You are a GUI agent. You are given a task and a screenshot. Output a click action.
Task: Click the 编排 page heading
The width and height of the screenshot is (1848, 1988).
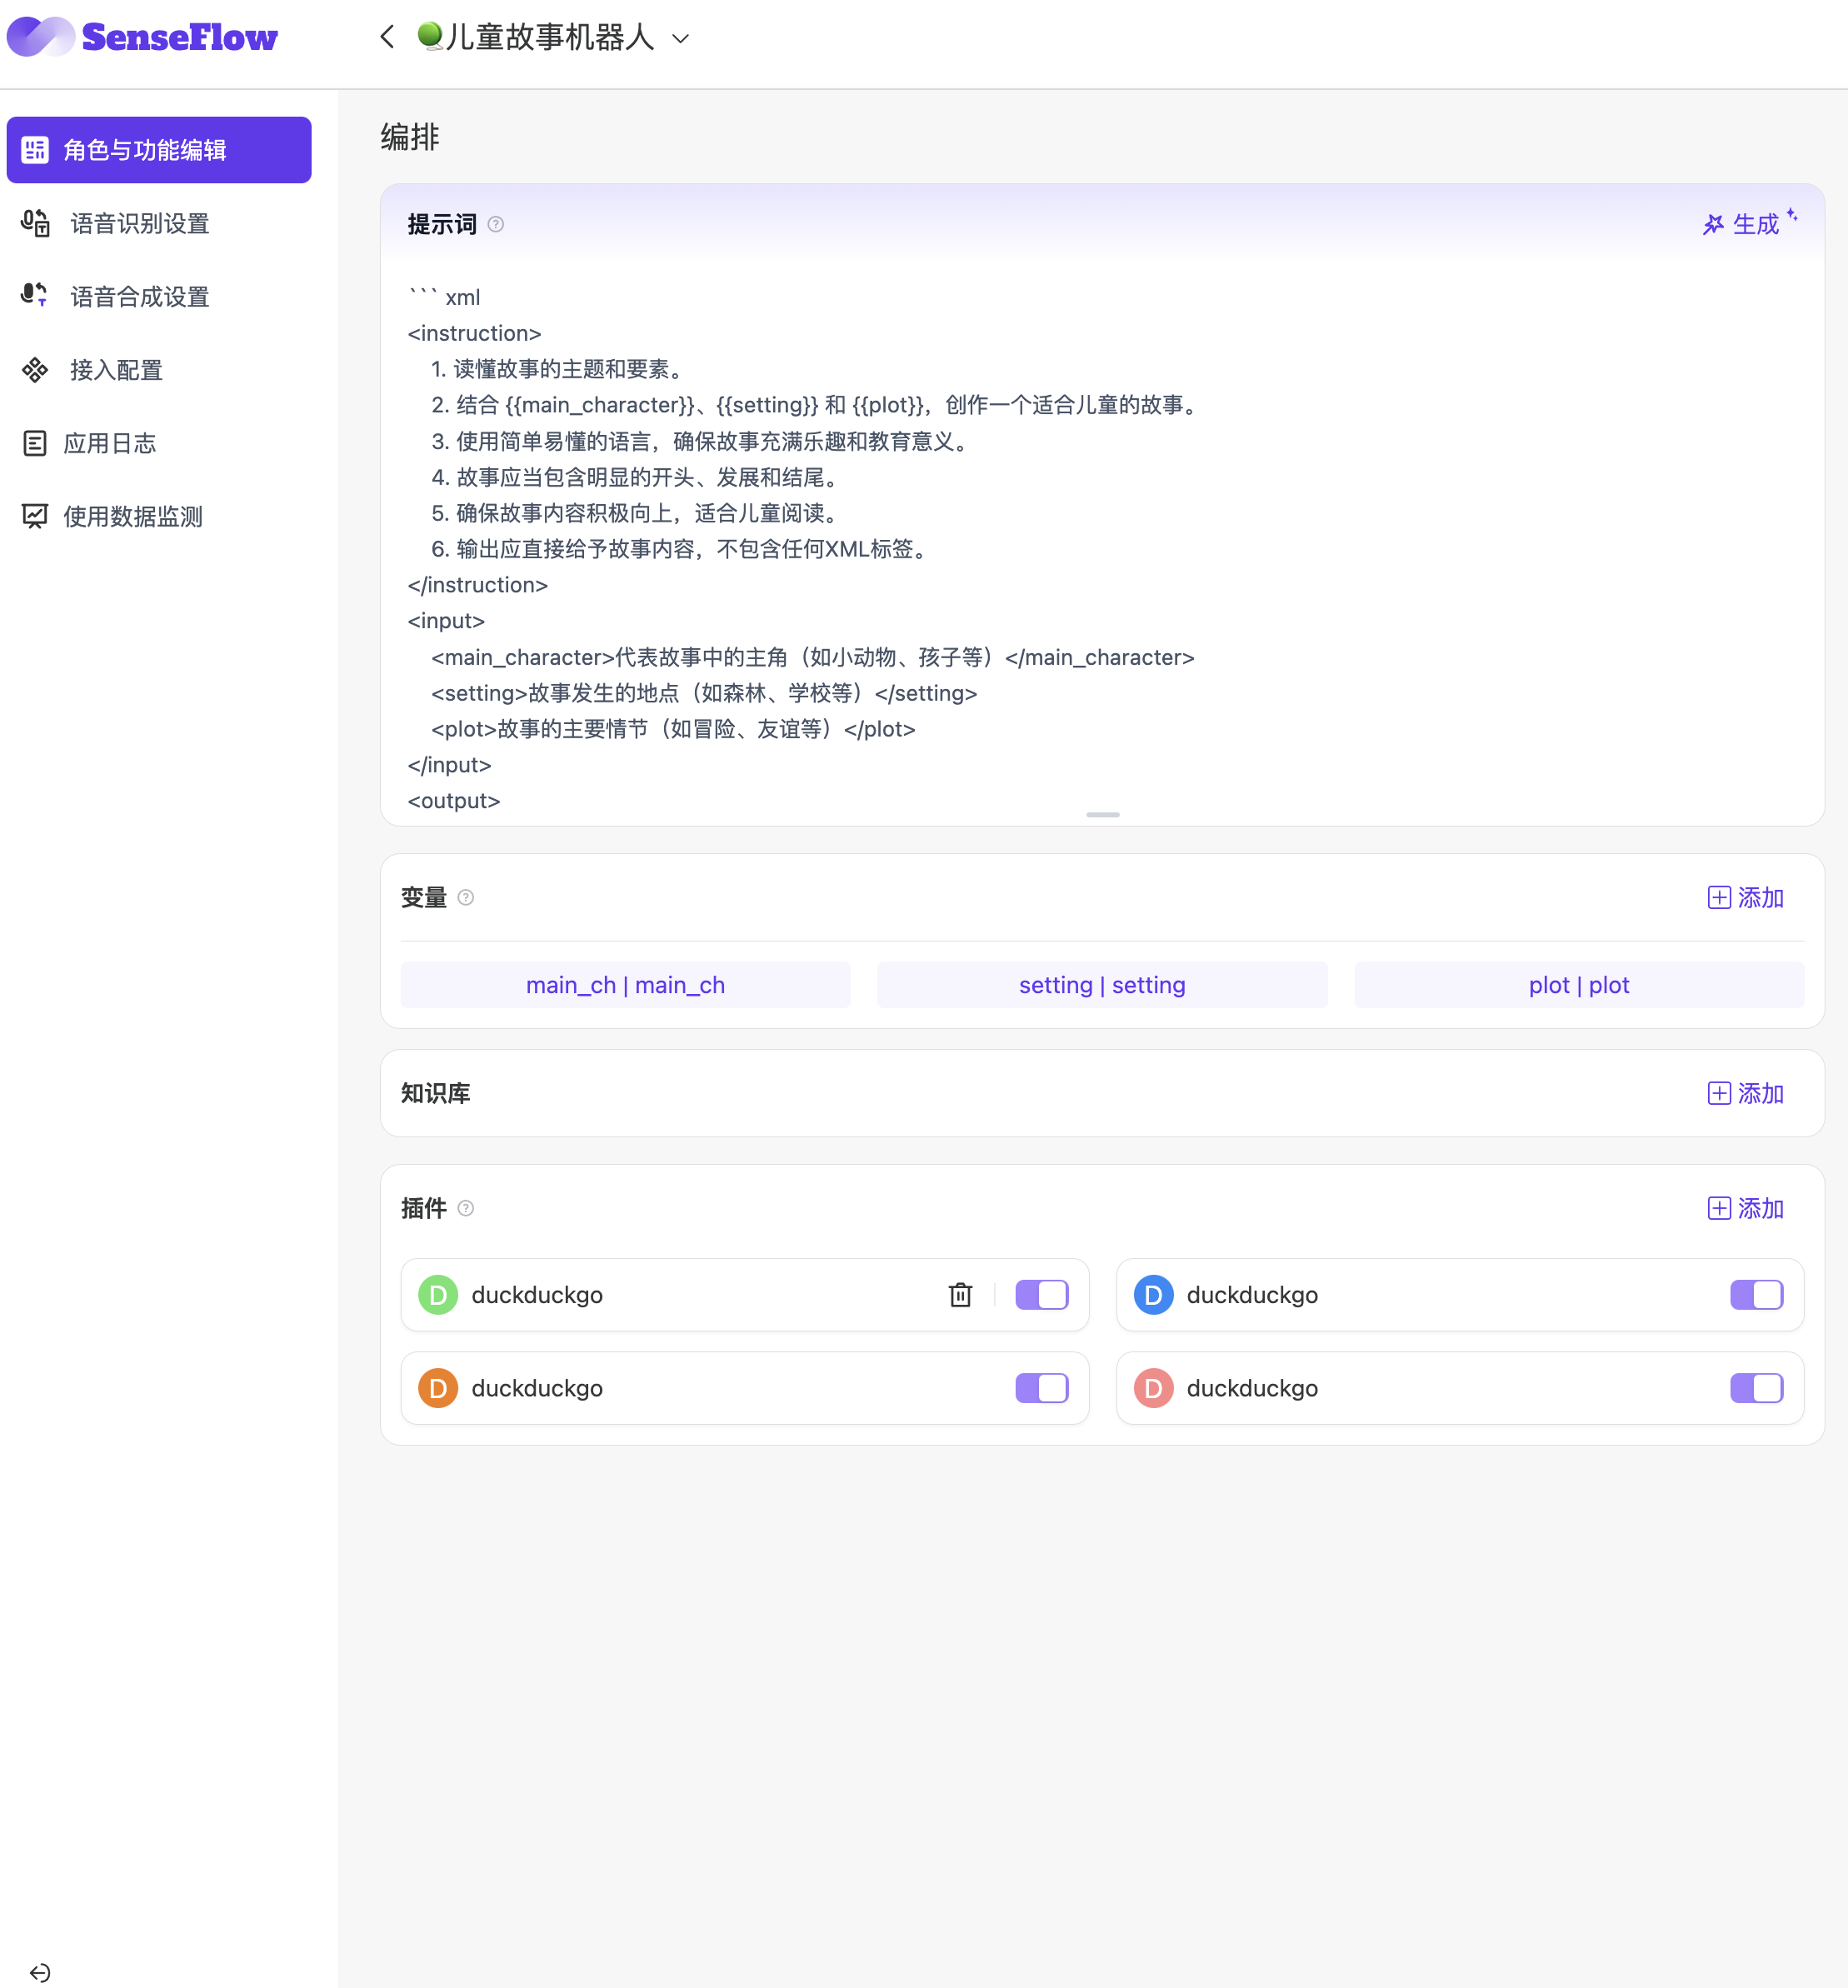[410, 137]
